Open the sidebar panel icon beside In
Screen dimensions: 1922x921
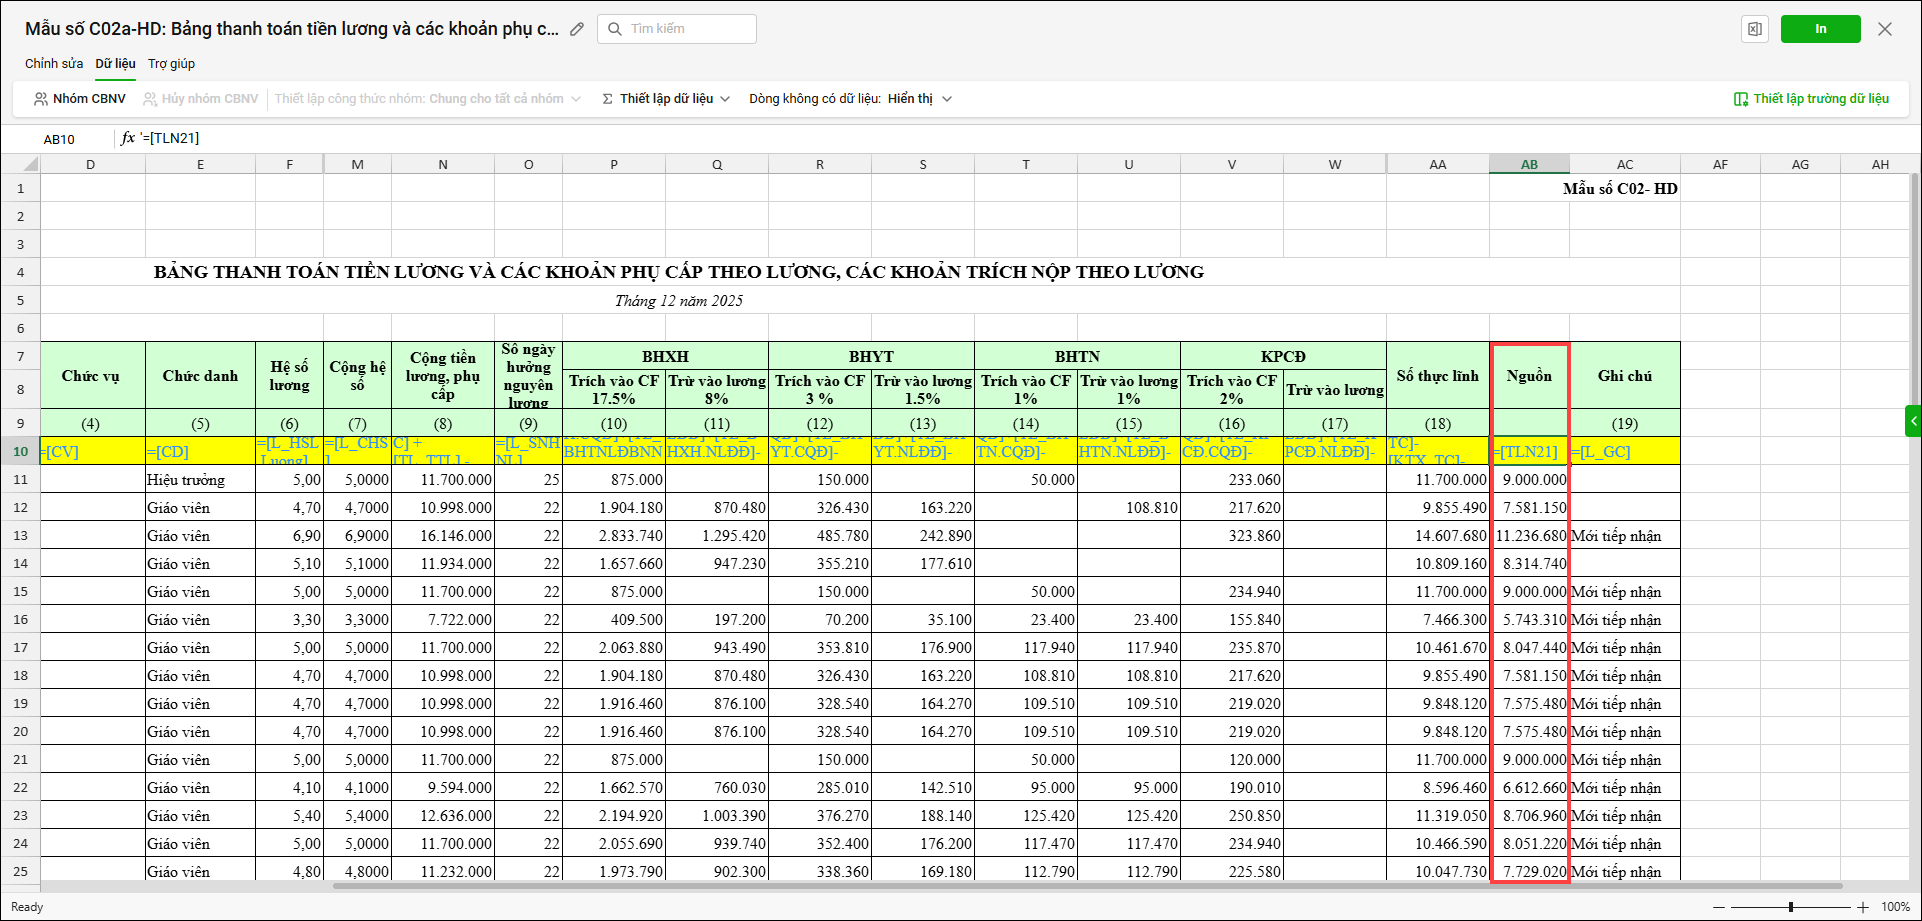1754,29
